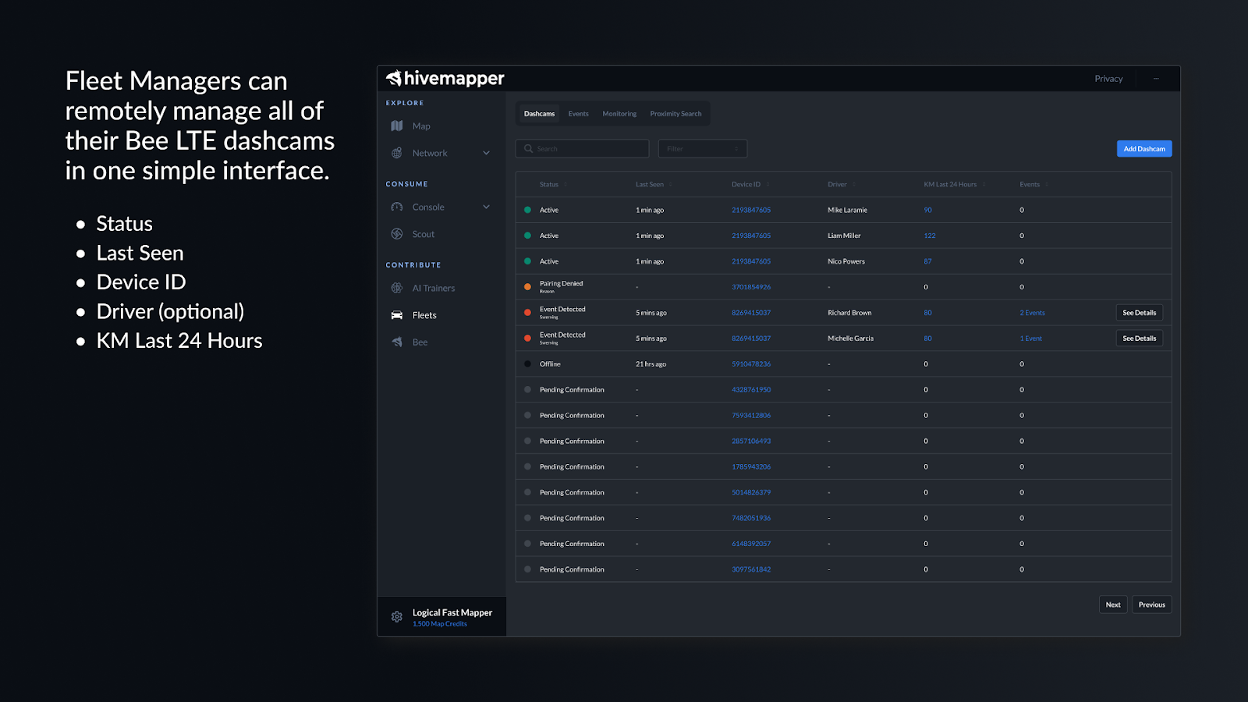Click sort arrows on Status column
Viewport: 1248px width, 702px height.
click(566, 185)
